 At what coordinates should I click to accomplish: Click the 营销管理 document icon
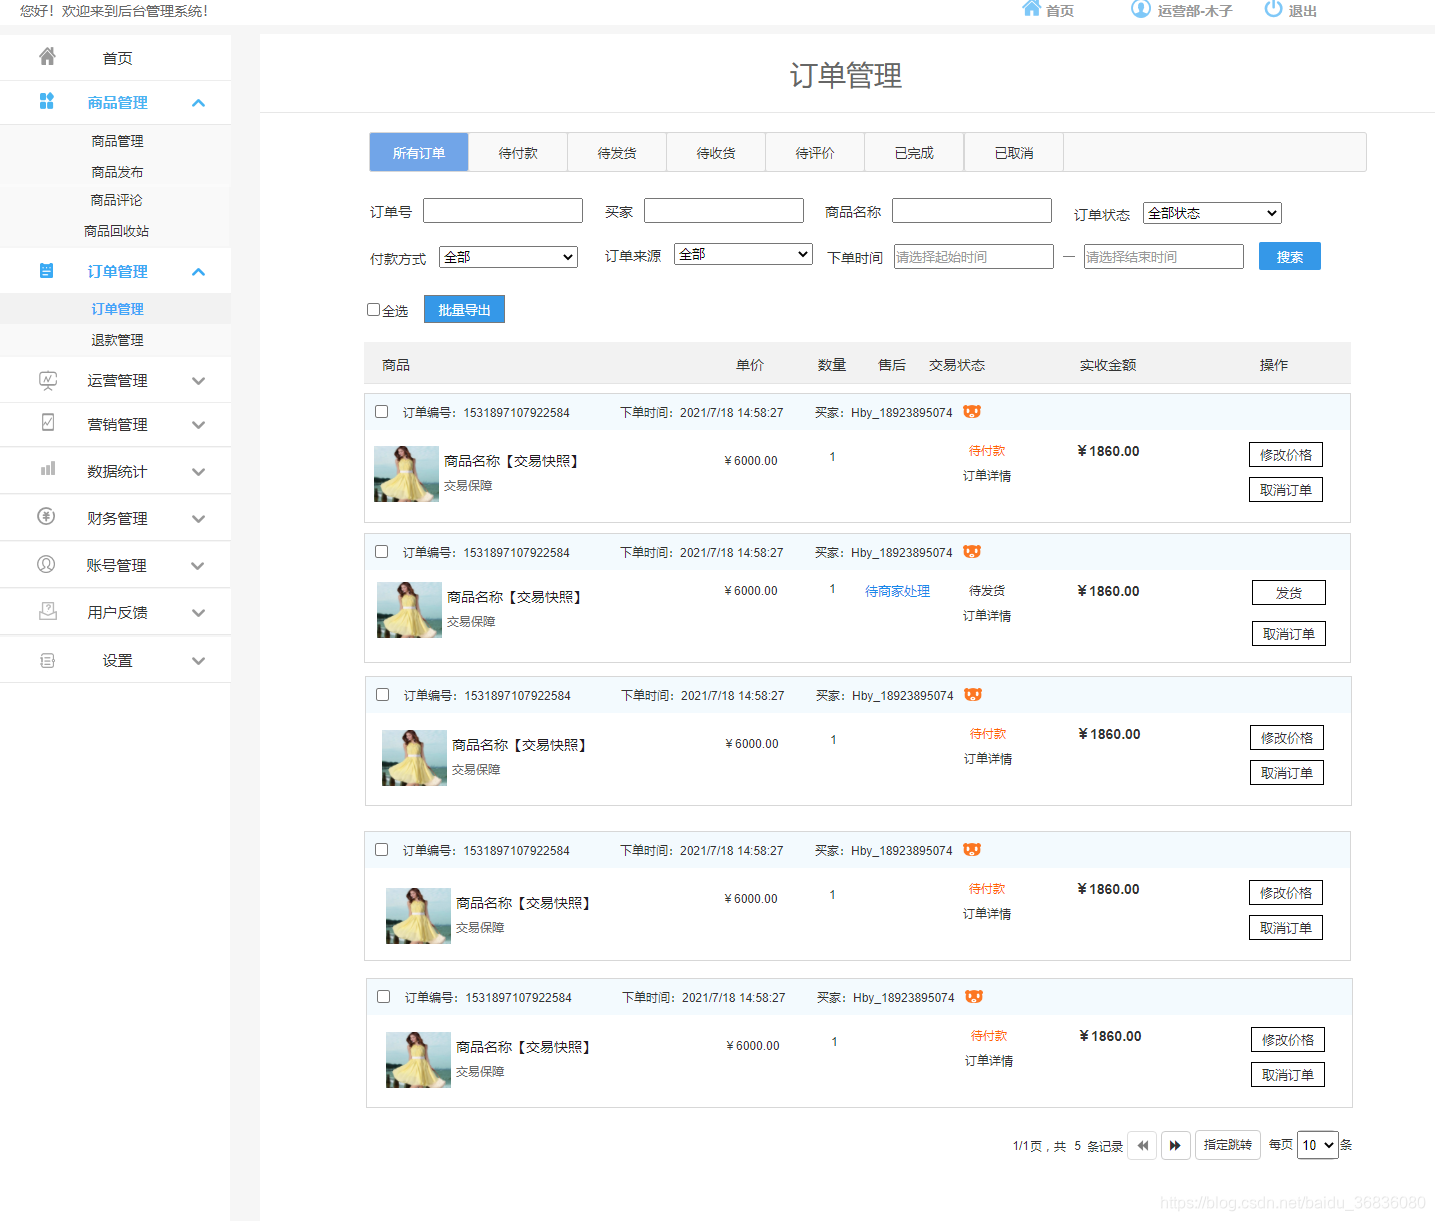(47, 422)
